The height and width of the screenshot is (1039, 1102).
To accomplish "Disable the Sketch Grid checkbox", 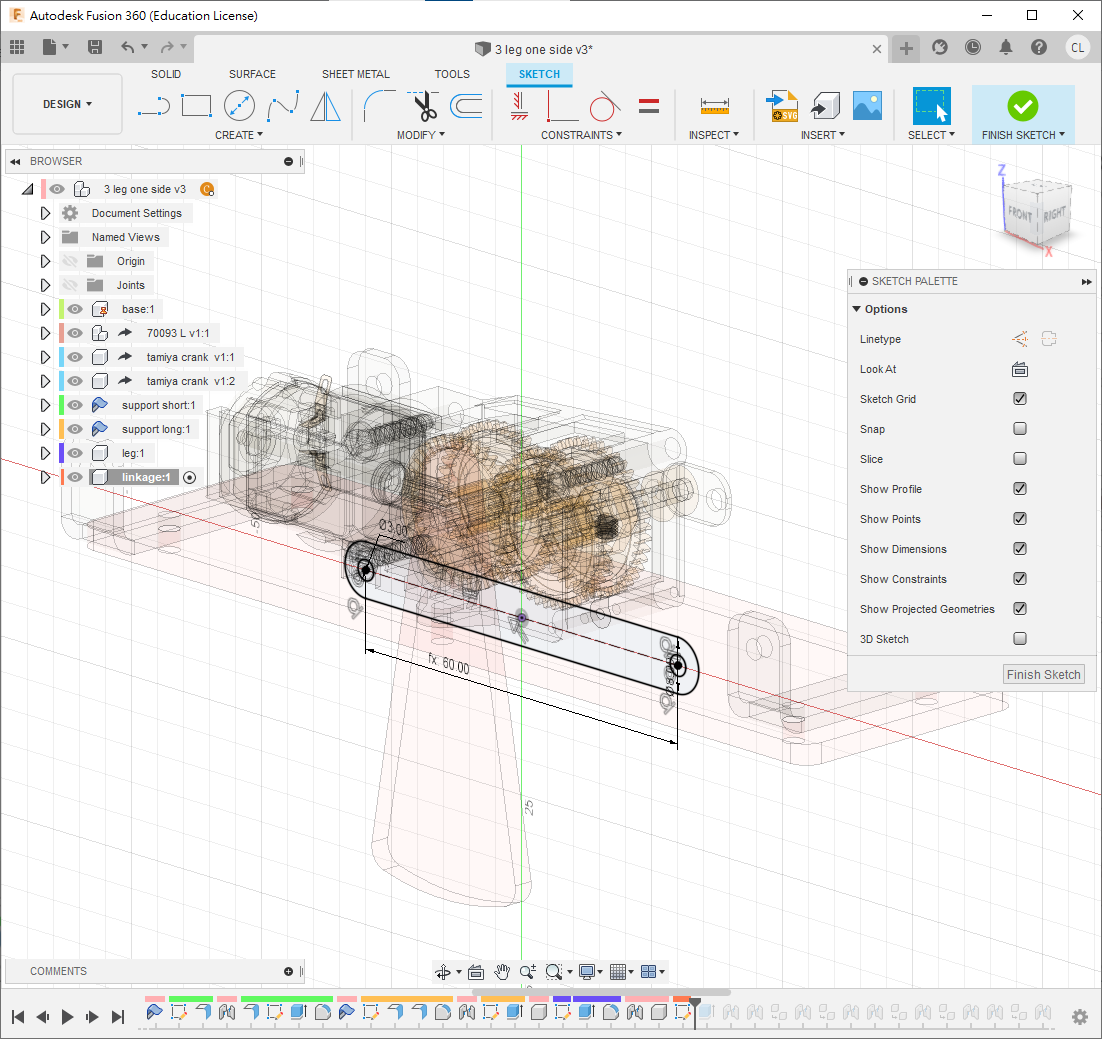I will coord(1019,399).
